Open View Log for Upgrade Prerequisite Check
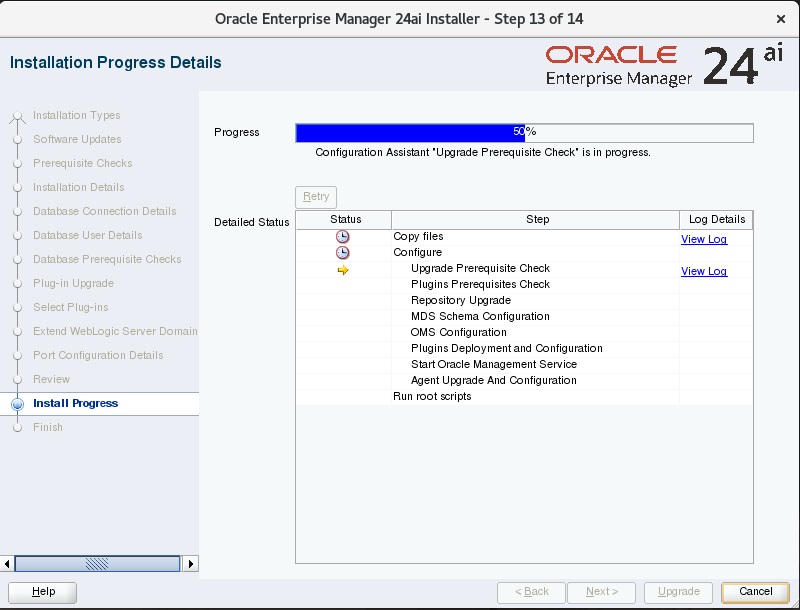This screenshot has width=800, height=610. (x=704, y=272)
